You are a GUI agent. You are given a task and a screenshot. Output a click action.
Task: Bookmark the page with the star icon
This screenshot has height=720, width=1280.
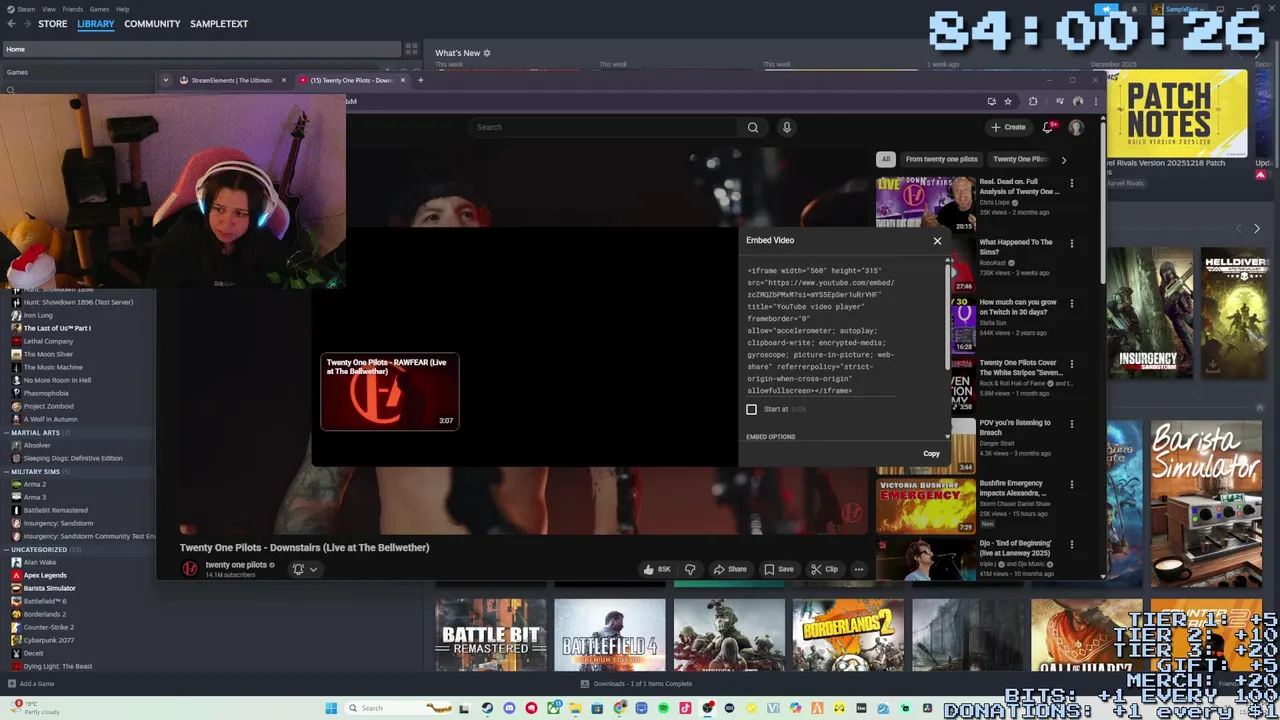point(1007,101)
